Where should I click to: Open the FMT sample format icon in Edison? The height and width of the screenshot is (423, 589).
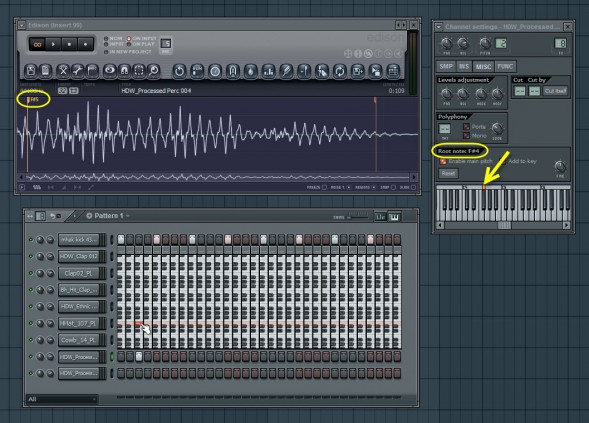(x=197, y=71)
